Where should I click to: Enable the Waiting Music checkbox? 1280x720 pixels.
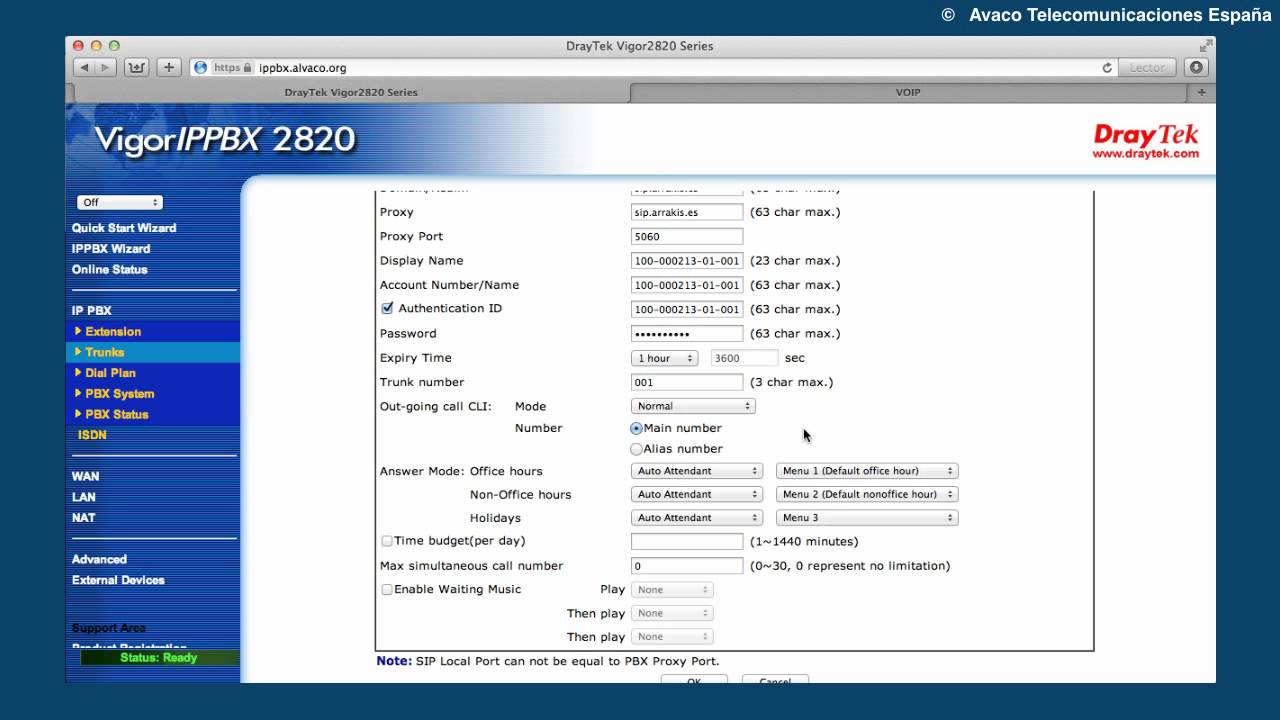tap(387, 589)
